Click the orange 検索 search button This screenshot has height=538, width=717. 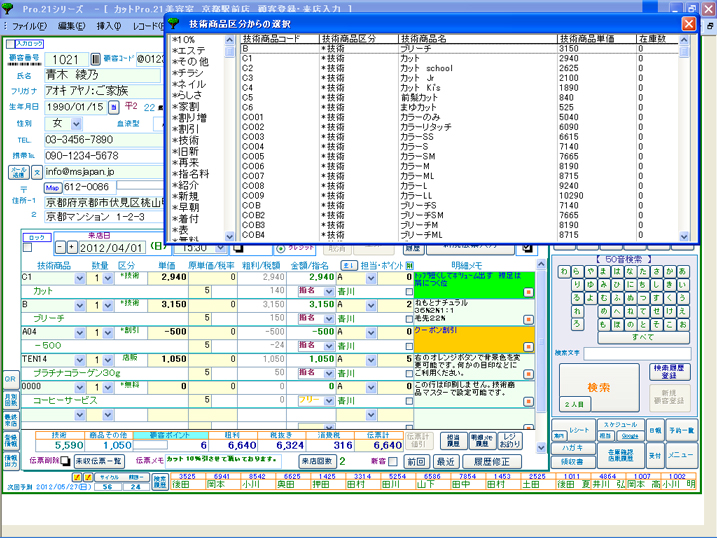[x=598, y=386]
